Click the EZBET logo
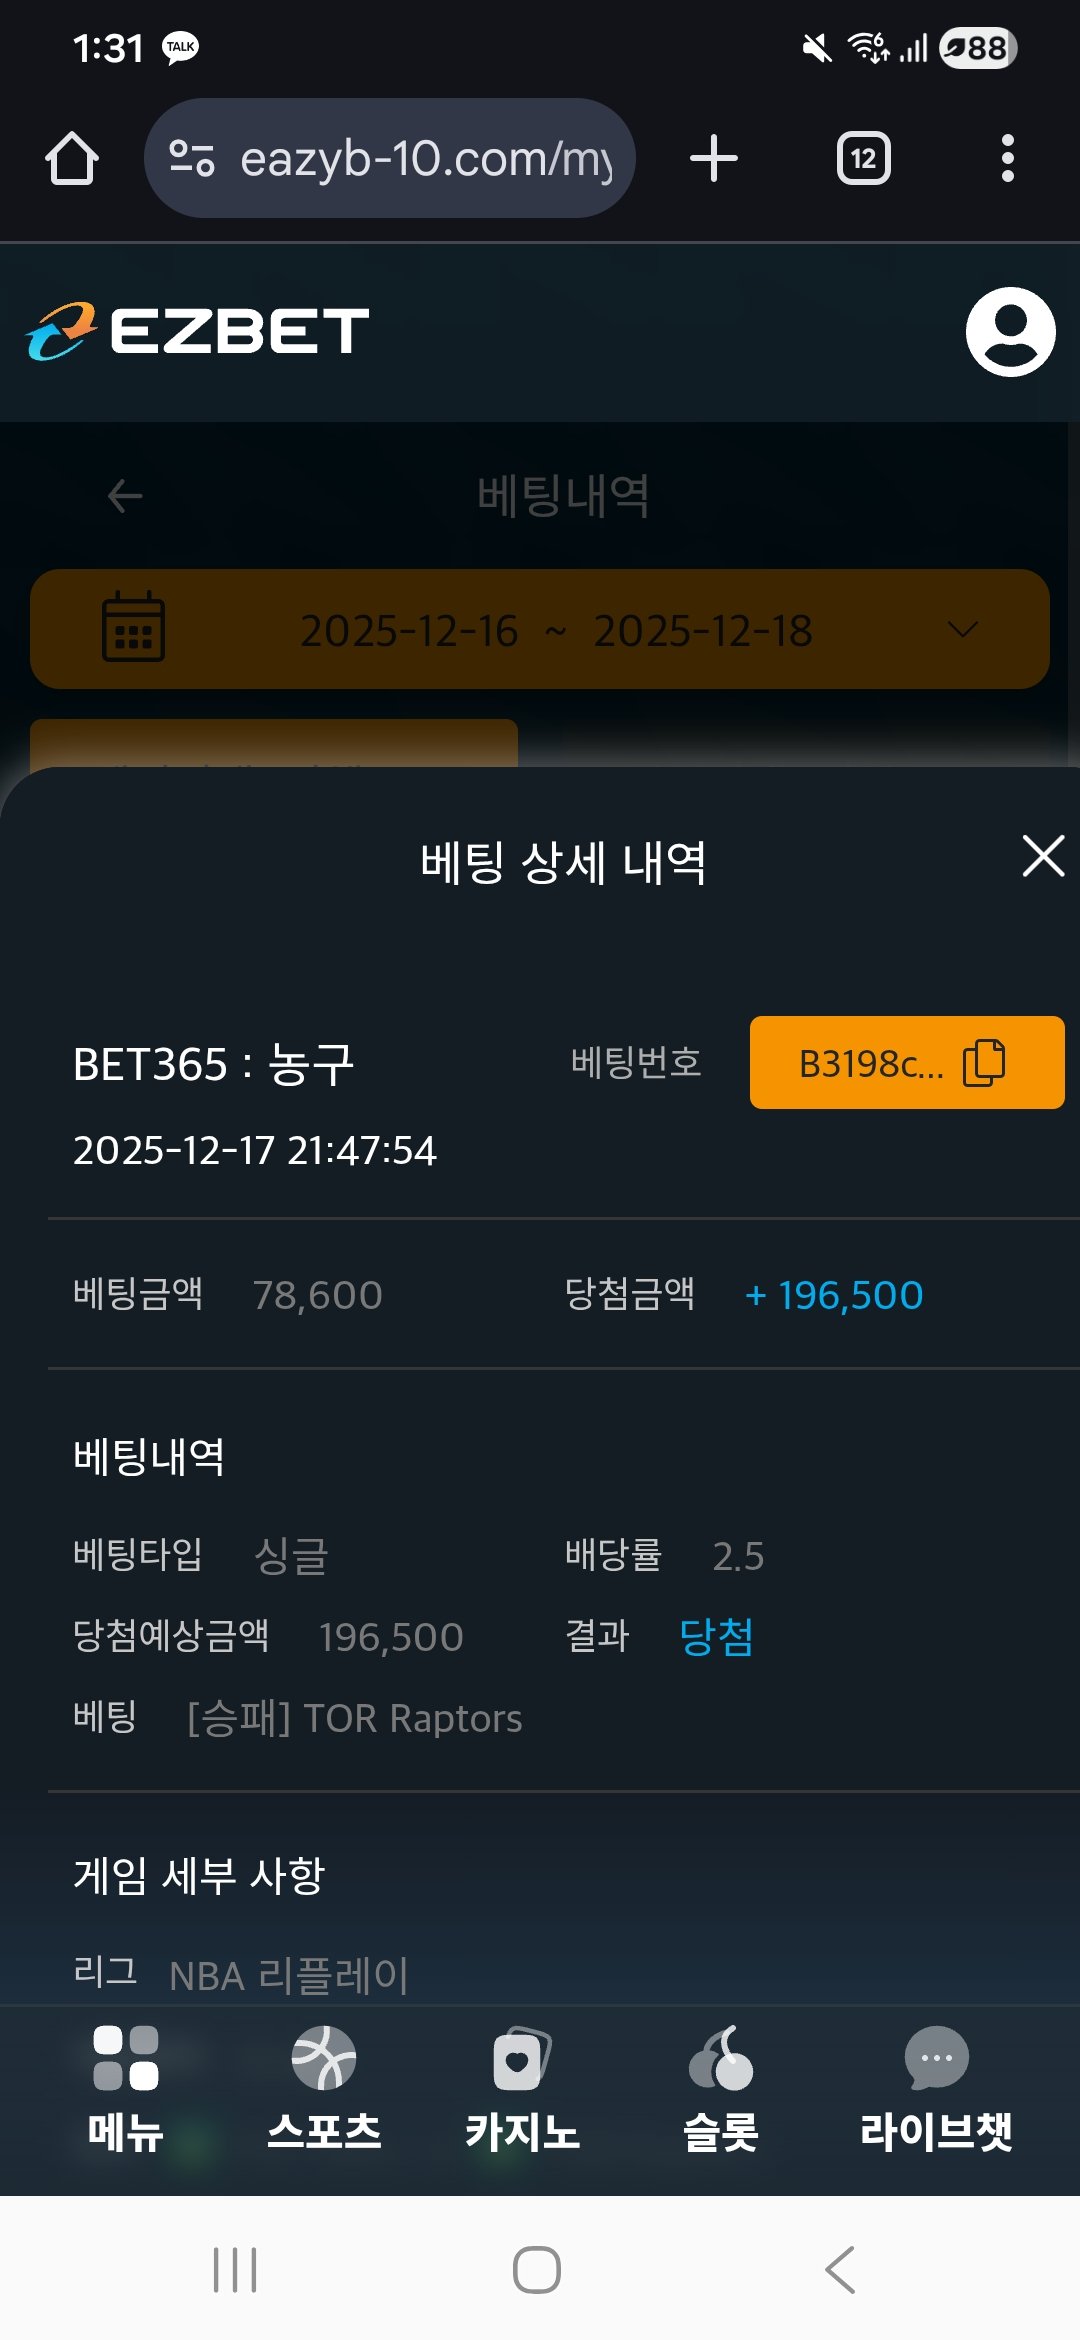This screenshot has width=1080, height=2340. click(x=198, y=332)
